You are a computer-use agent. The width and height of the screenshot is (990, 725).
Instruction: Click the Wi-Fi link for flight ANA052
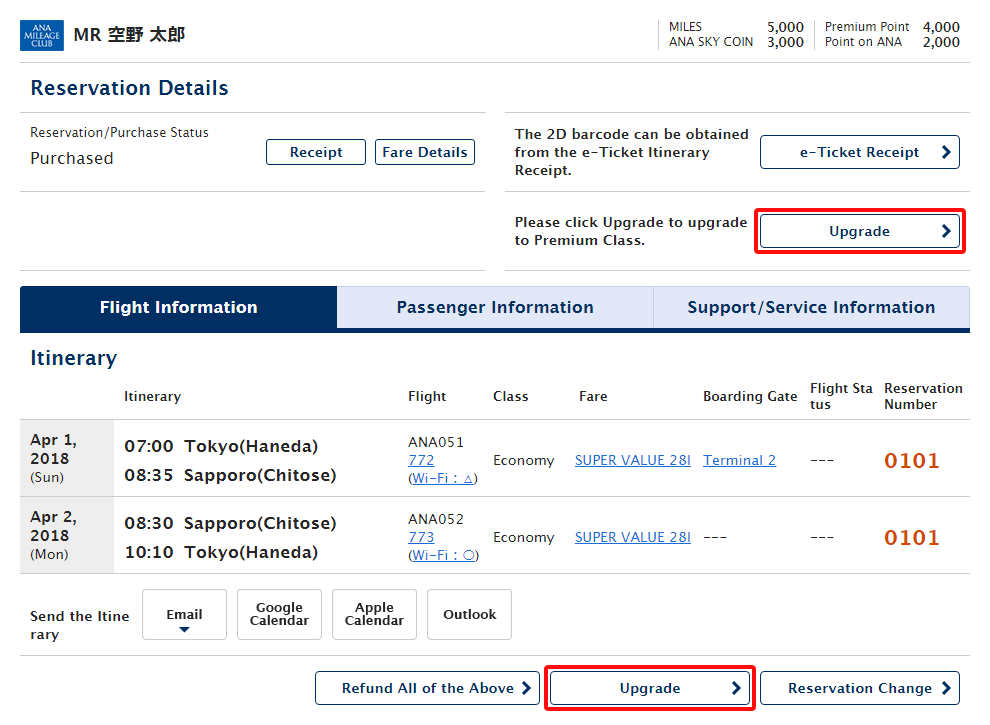point(443,555)
